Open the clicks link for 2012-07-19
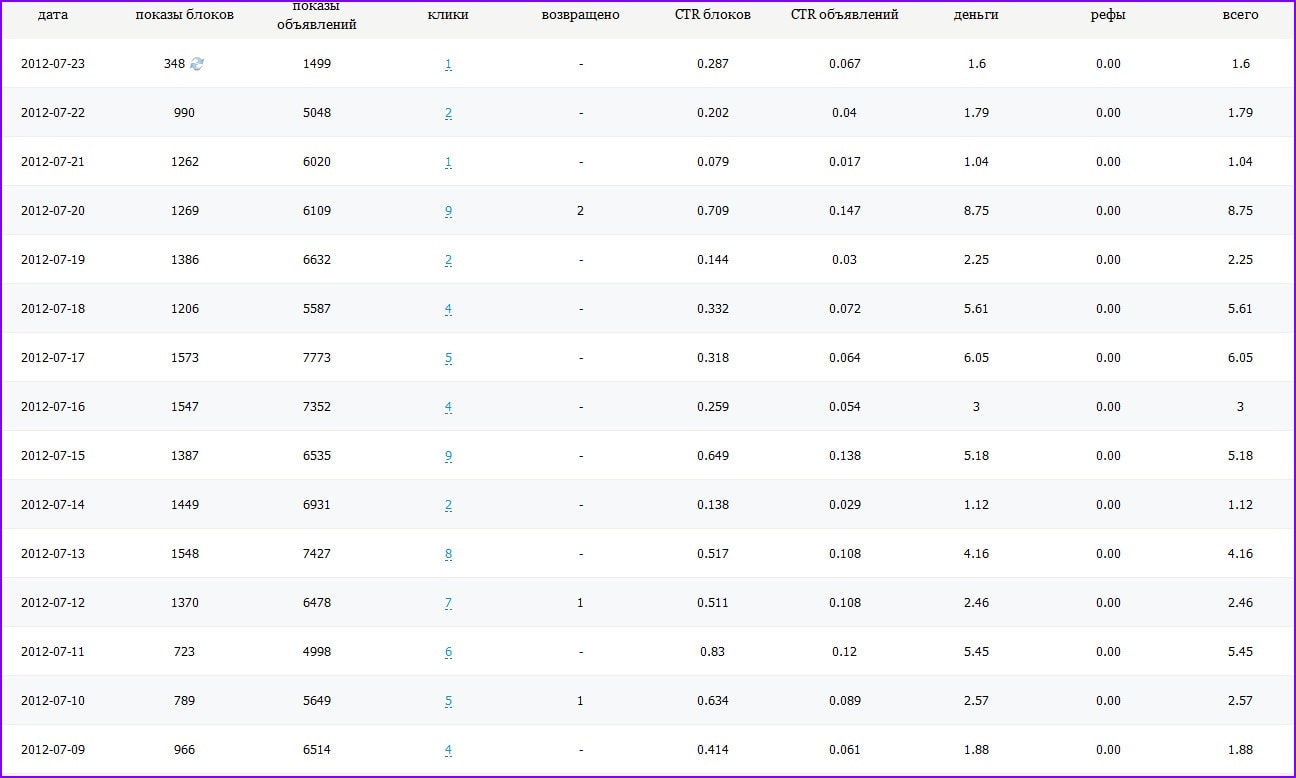This screenshot has height=778, width=1296. click(448, 260)
